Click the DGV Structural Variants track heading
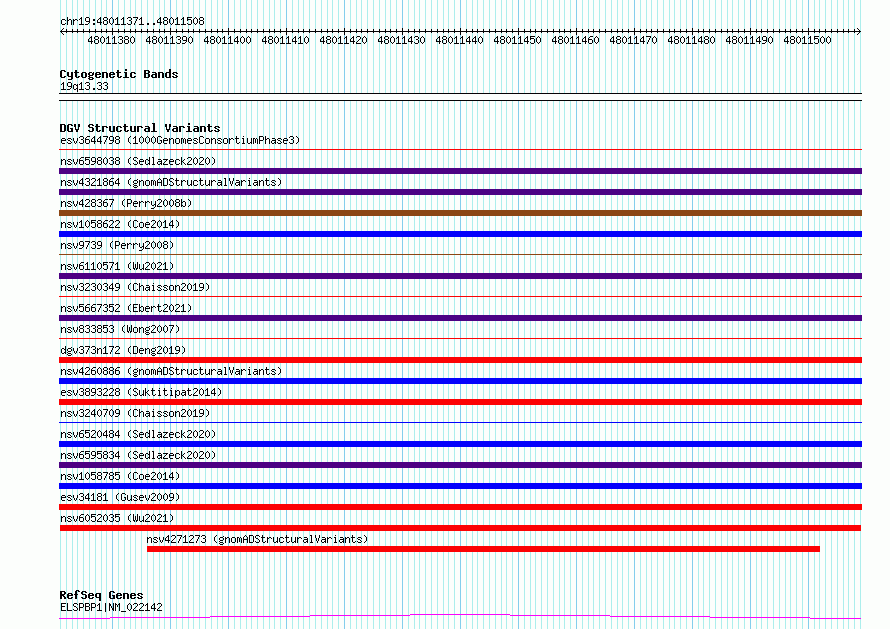 click(140, 128)
